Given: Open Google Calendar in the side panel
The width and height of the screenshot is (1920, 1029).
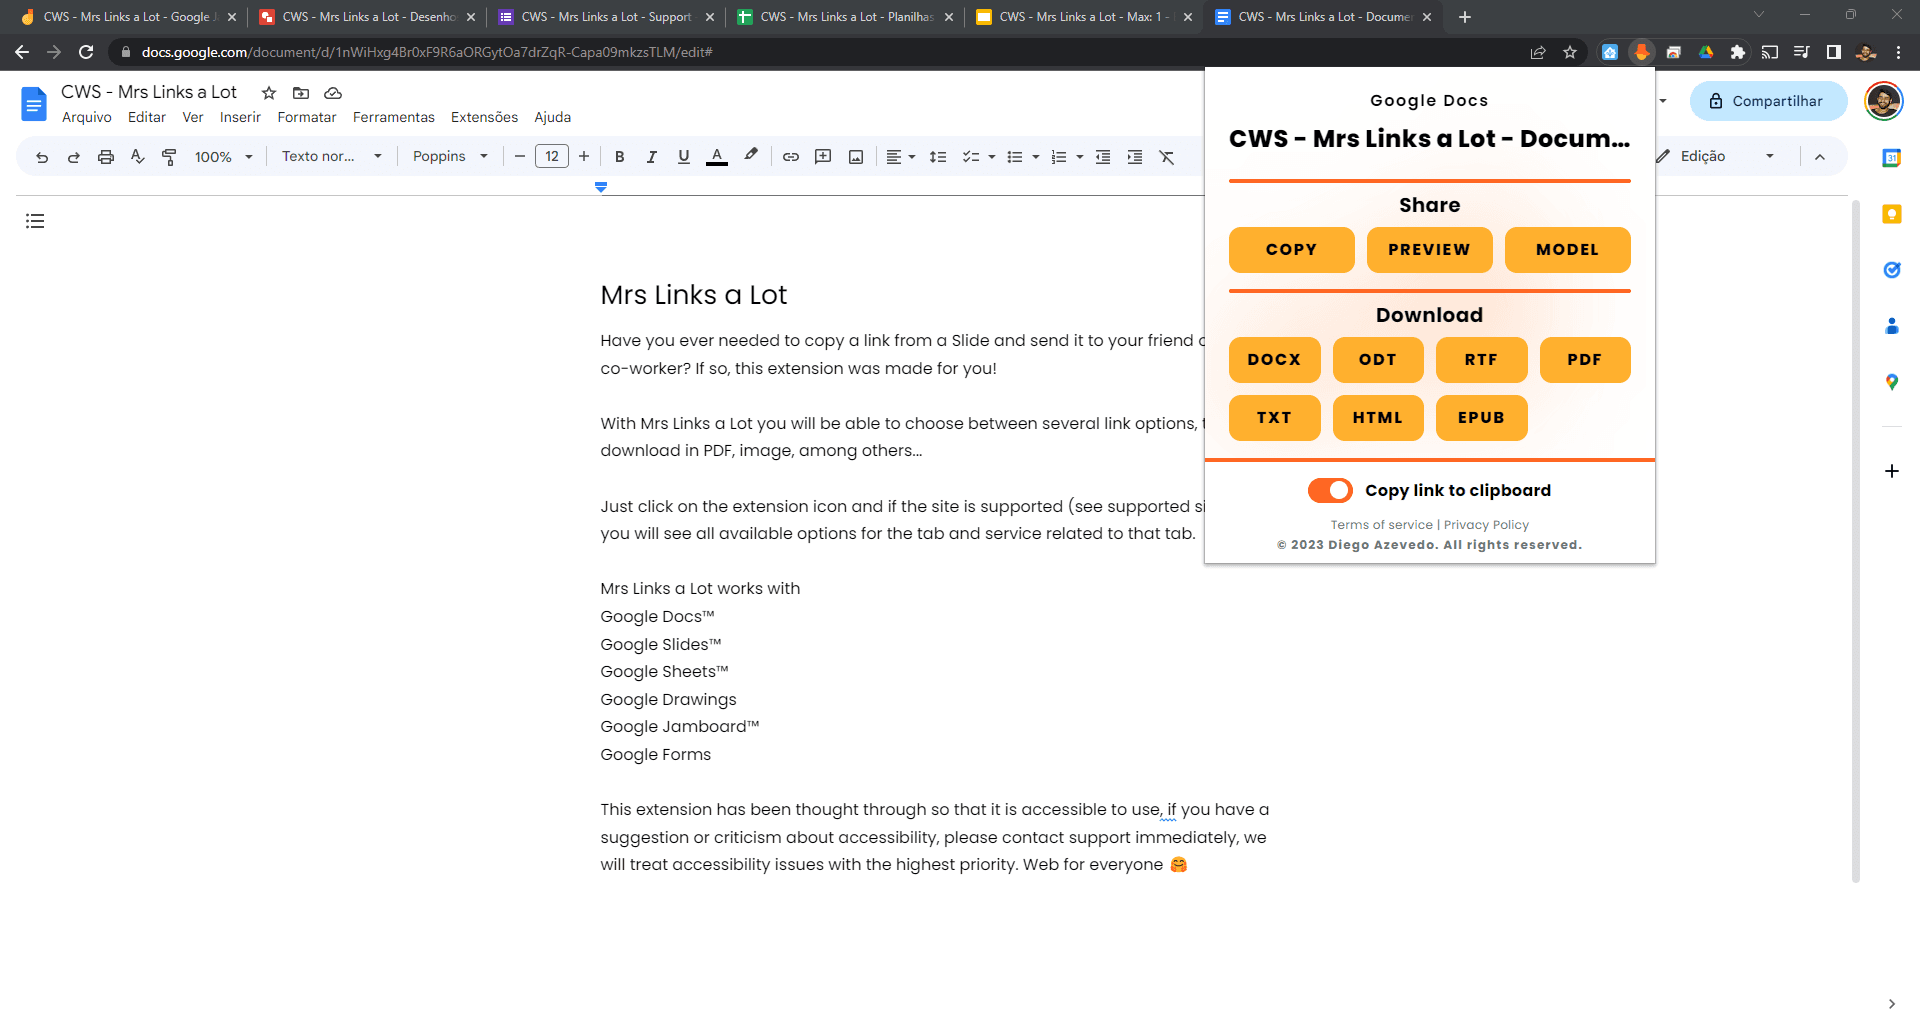Looking at the screenshot, I should (1891, 158).
